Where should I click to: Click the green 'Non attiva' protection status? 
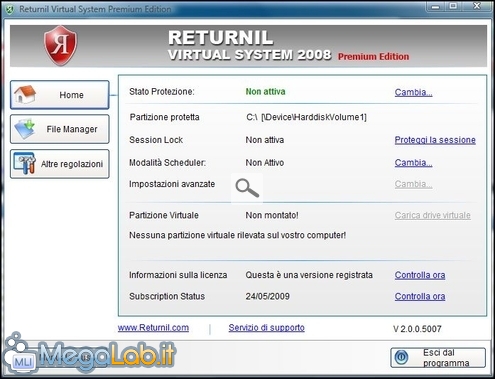point(265,92)
